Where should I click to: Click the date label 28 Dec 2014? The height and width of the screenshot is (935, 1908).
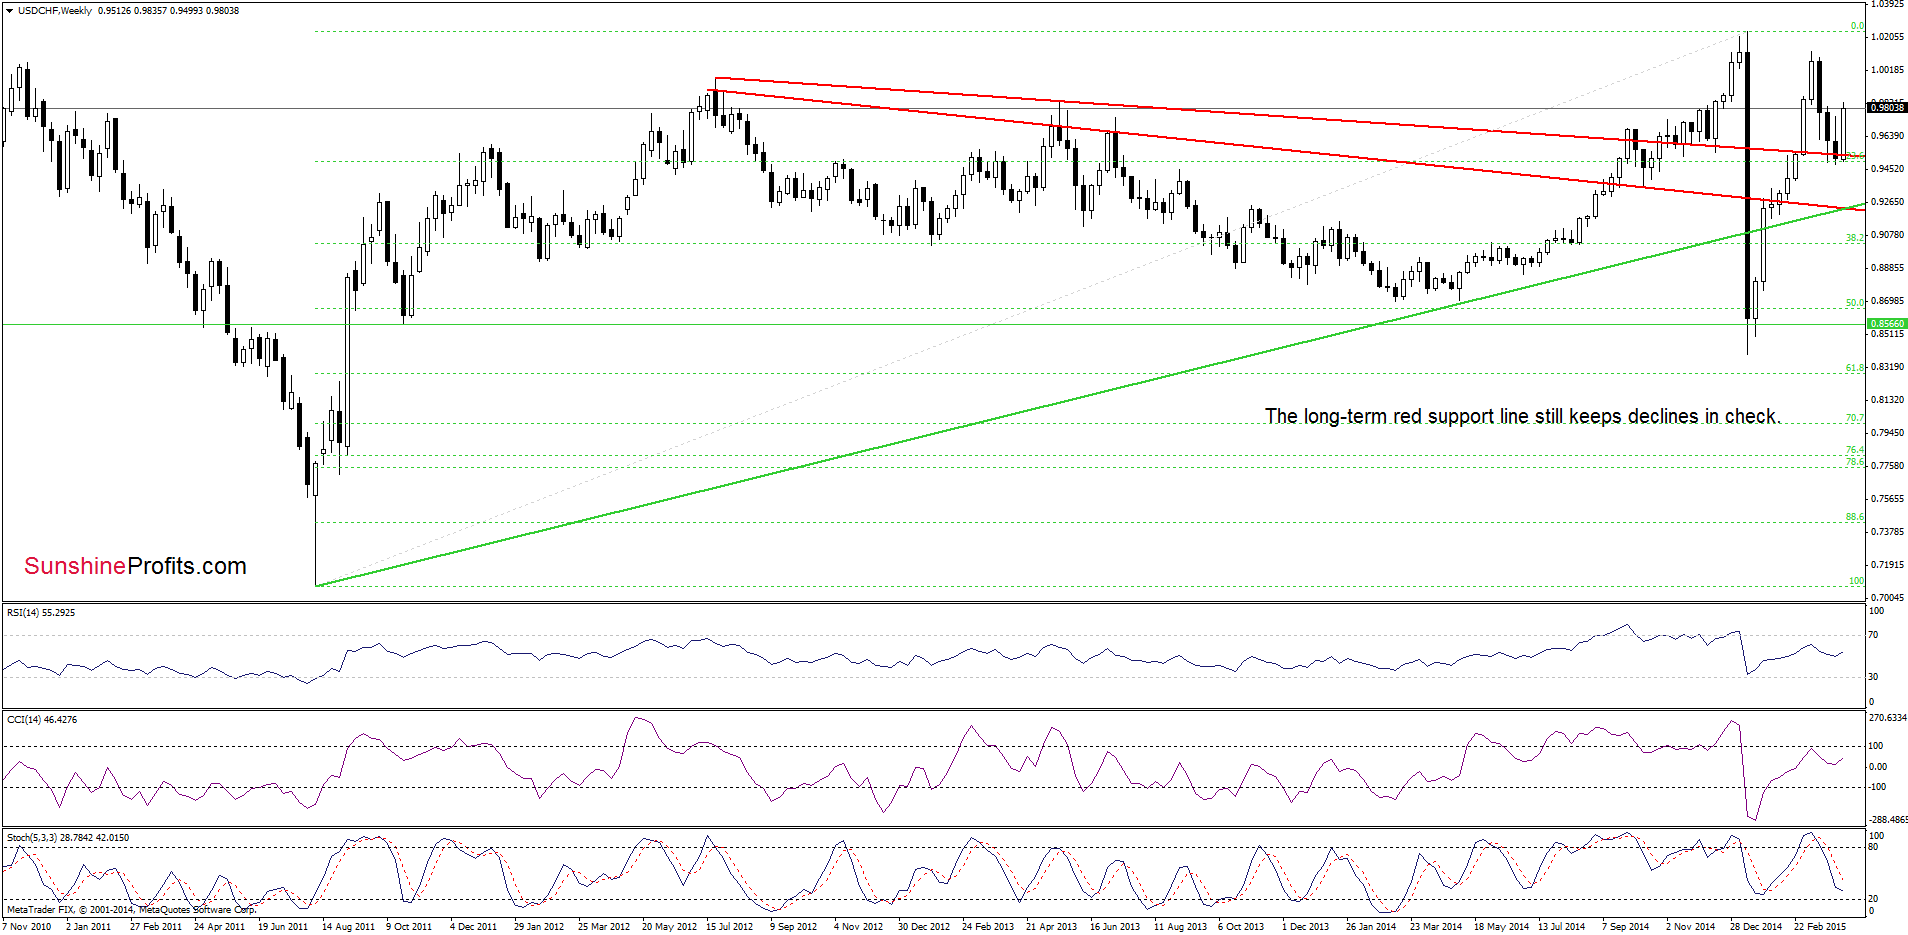coord(1756,927)
